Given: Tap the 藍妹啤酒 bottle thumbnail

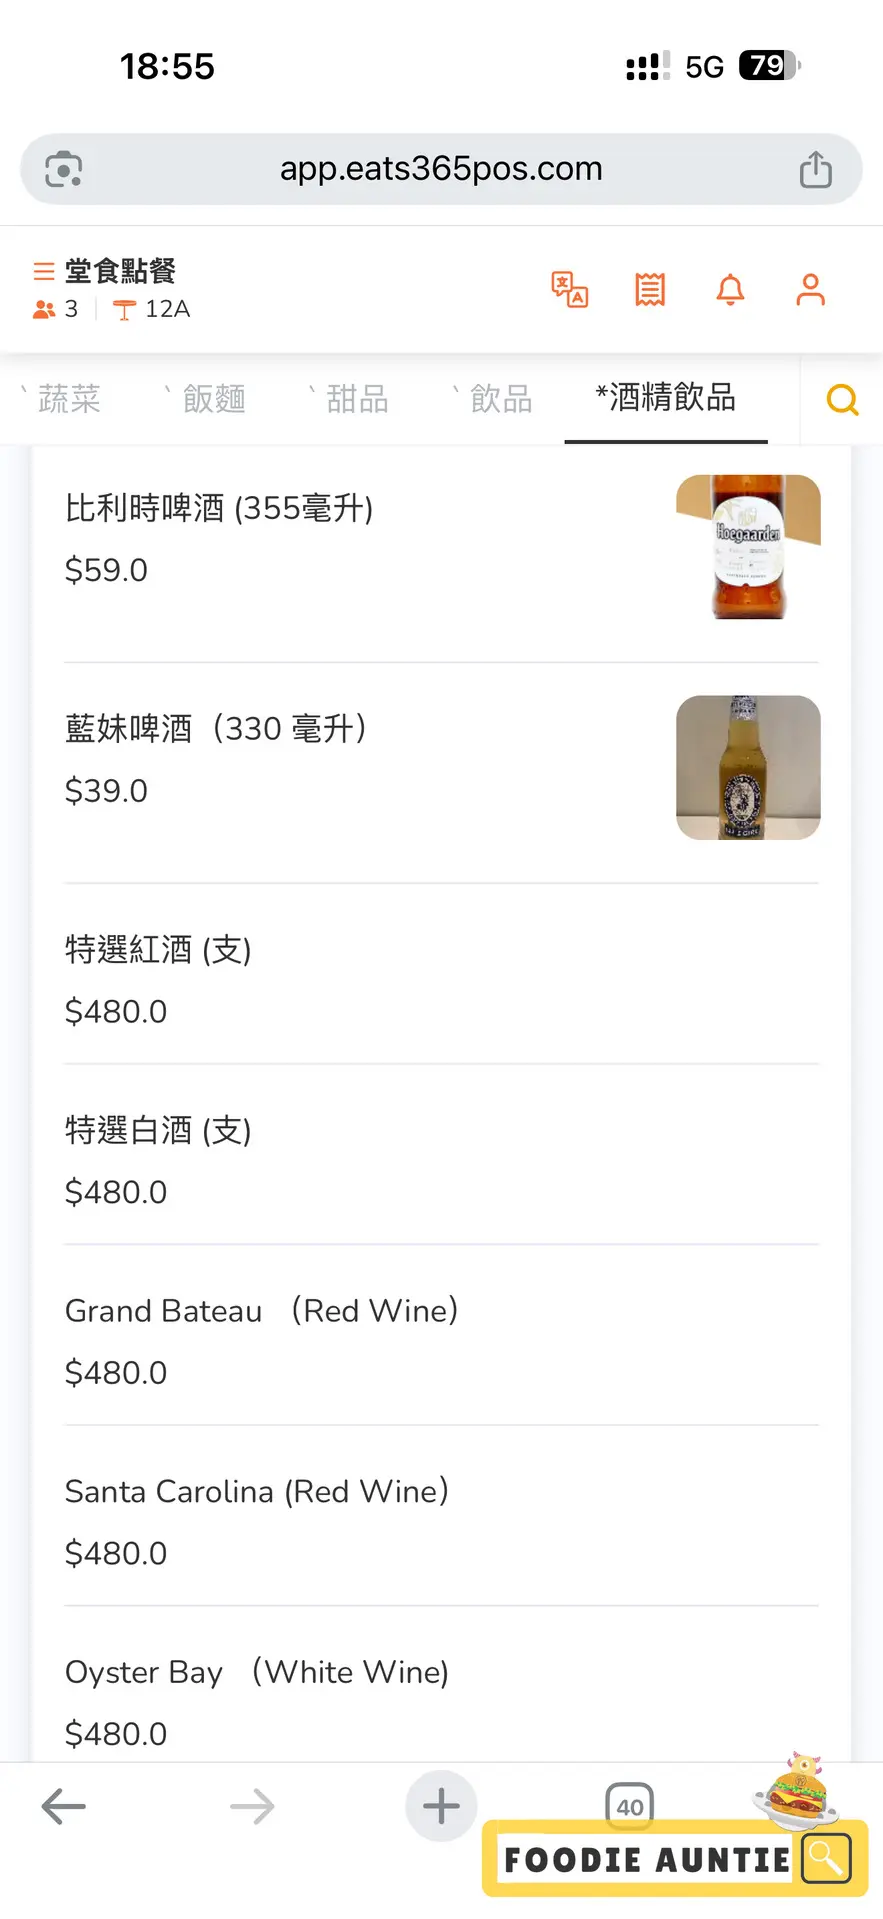Looking at the screenshot, I should (x=748, y=768).
